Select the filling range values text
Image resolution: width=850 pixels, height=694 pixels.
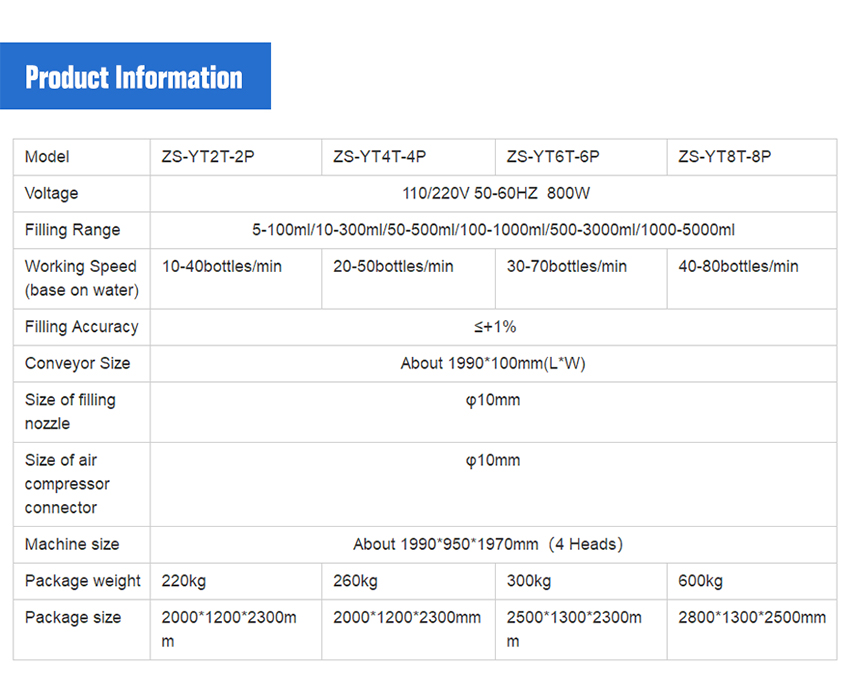point(493,230)
